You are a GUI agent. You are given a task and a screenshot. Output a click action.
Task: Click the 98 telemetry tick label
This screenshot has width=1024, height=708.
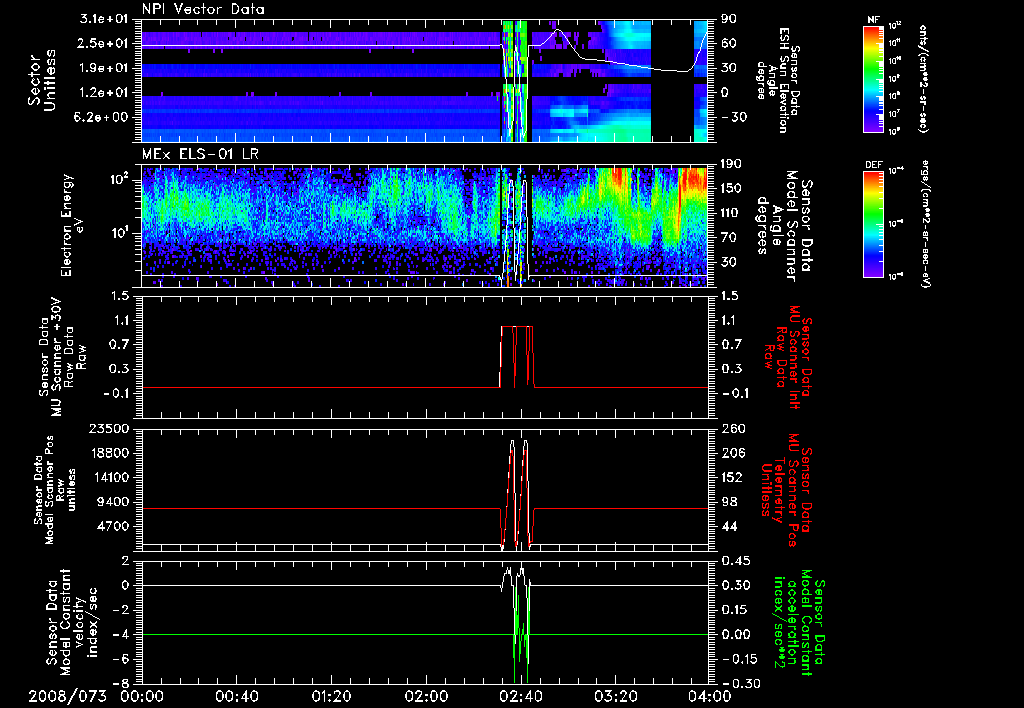point(728,502)
